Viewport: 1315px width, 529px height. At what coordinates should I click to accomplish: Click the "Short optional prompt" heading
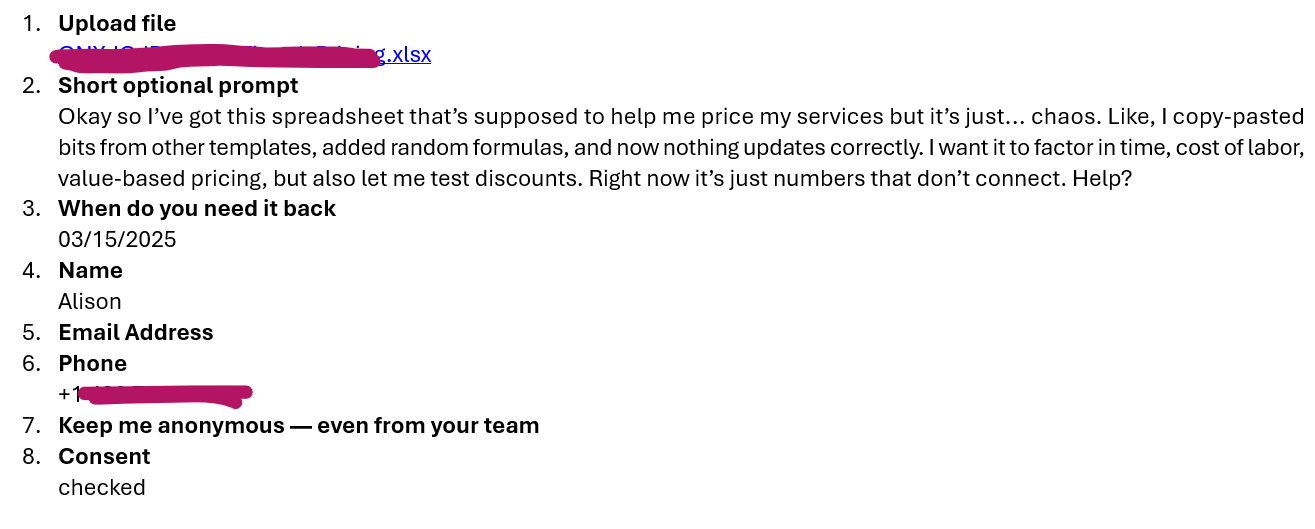178,85
